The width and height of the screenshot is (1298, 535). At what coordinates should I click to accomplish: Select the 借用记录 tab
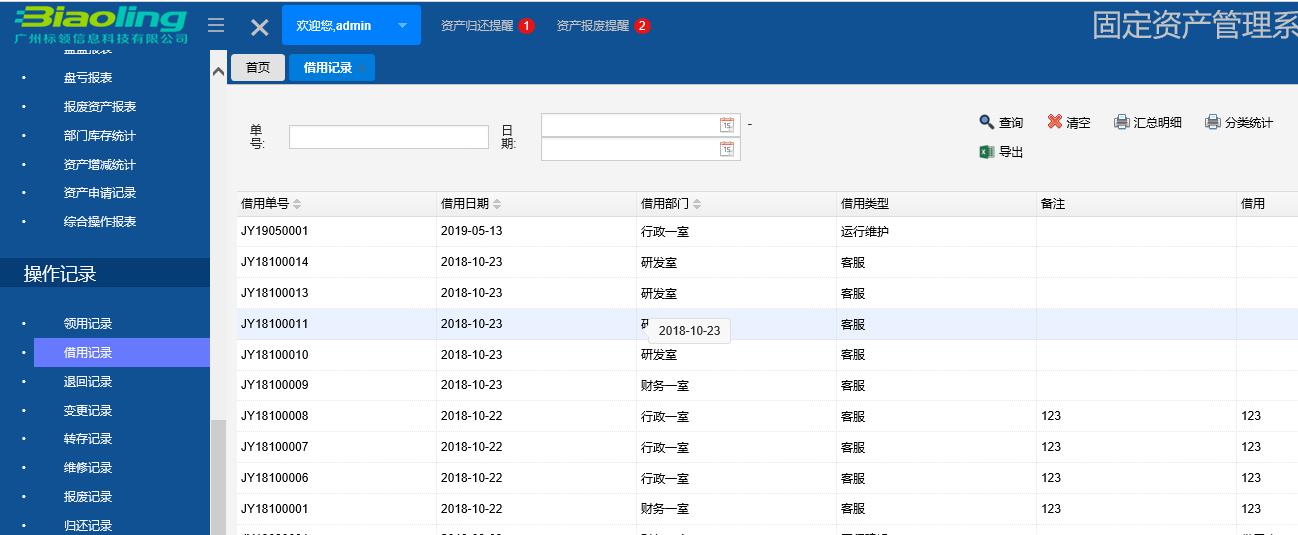(329, 67)
